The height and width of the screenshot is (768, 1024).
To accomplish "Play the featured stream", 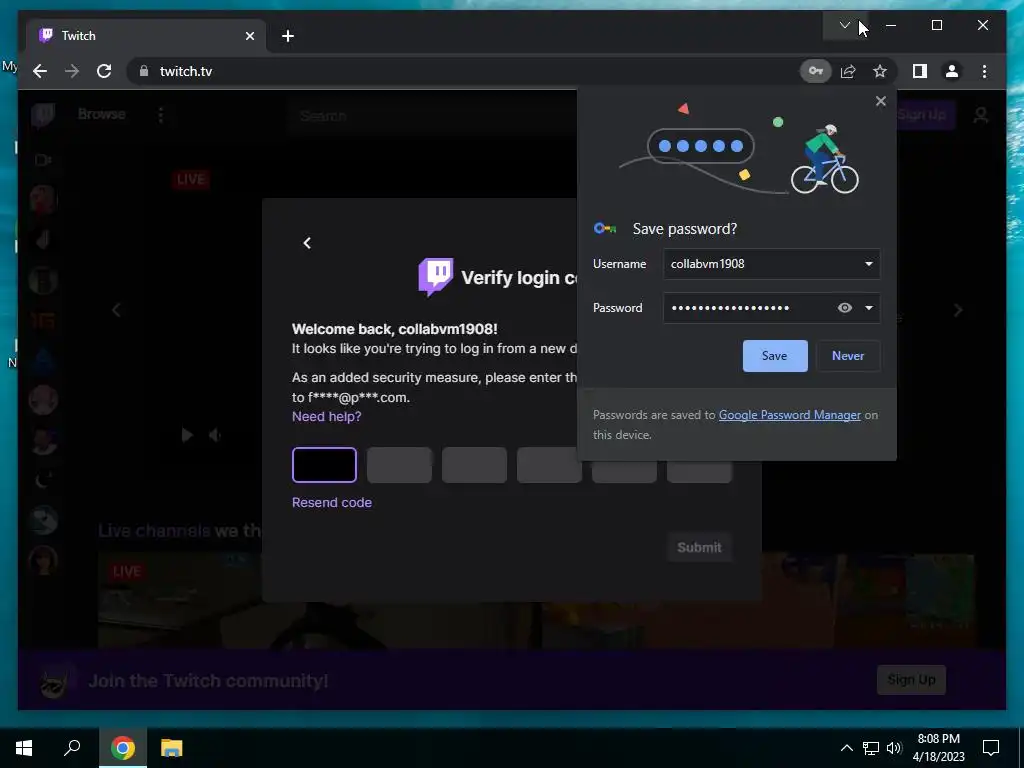I will [x=187, y=435].
